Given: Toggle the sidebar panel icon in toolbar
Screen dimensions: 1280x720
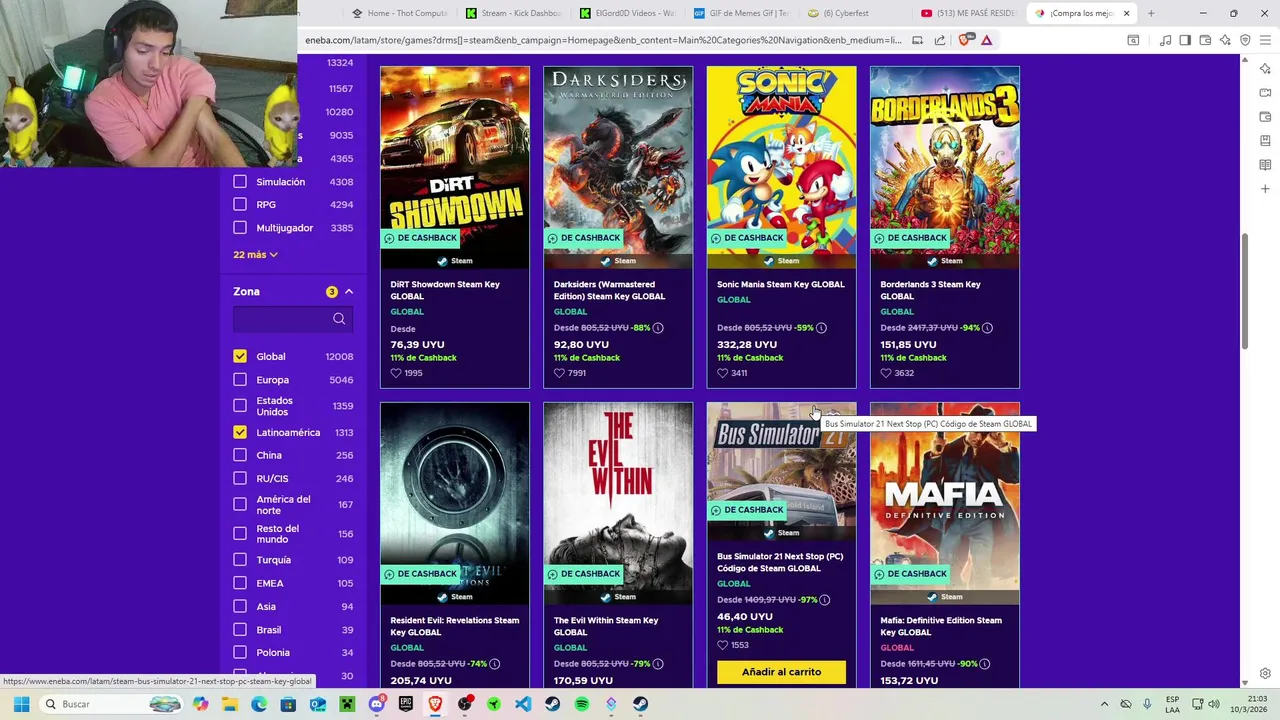Looking at the screenshot, I should 1185,40.
